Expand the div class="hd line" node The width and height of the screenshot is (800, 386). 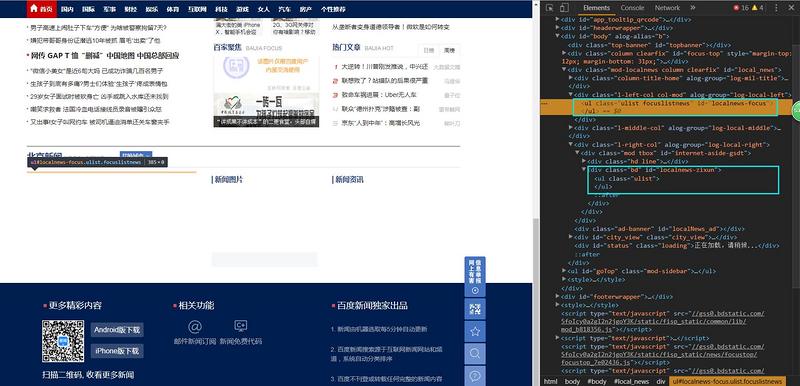pos(585,162)
